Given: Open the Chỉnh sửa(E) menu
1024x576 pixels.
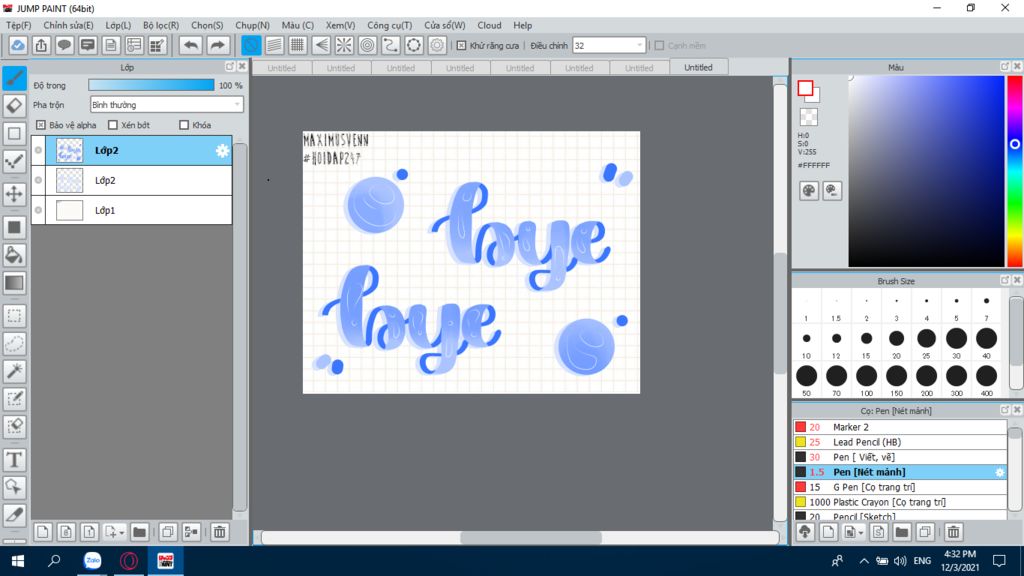Looking at the screenshot, I should 69,25.
